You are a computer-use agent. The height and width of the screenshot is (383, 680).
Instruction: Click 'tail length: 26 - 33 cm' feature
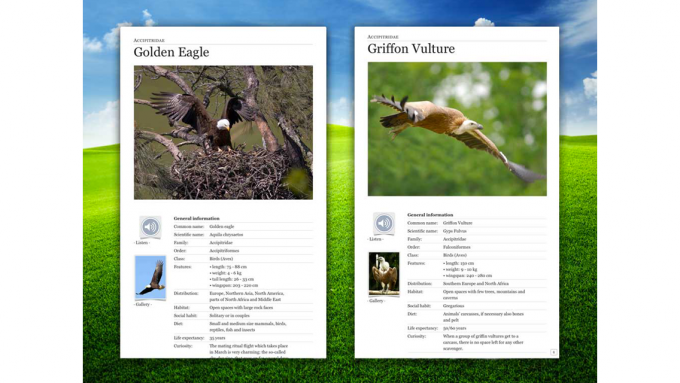click(x=232, y=279)
